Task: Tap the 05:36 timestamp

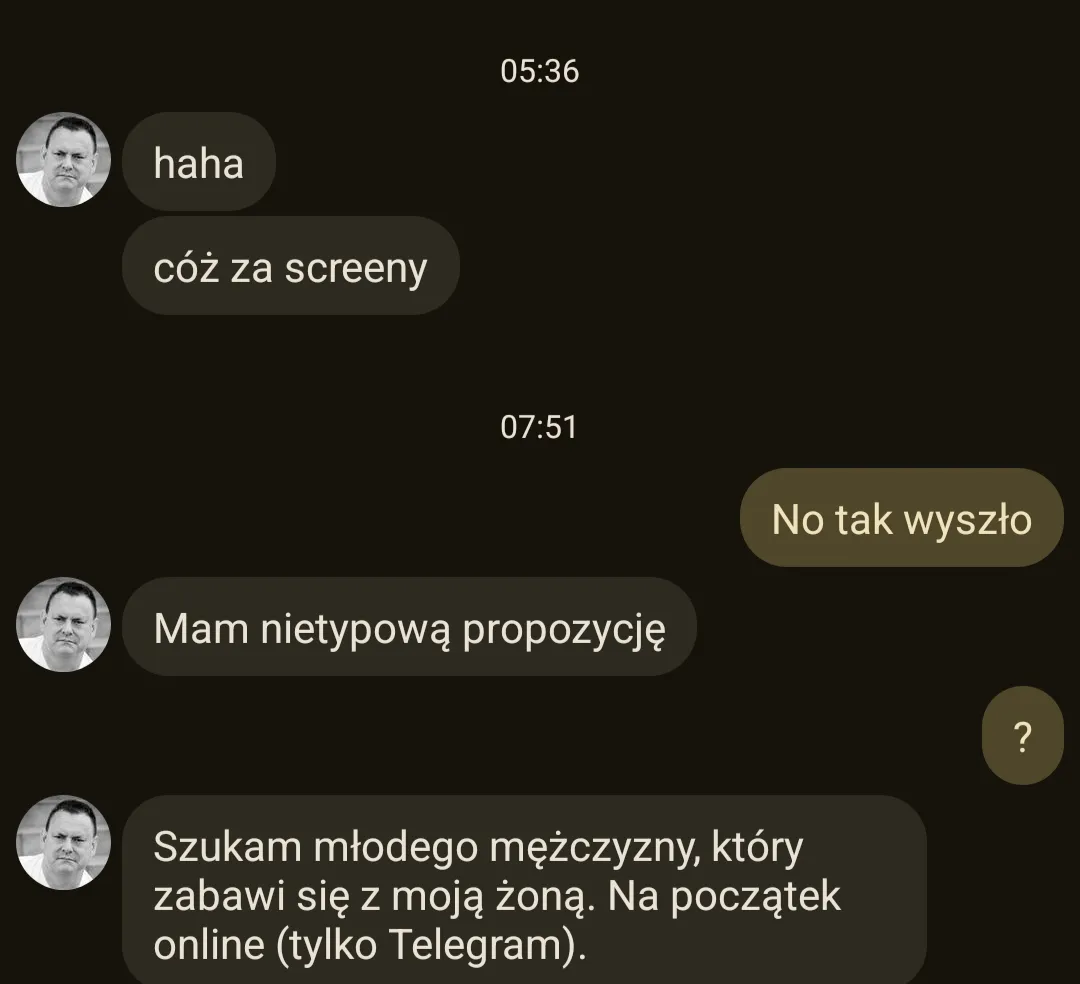Action: (539, 72)
